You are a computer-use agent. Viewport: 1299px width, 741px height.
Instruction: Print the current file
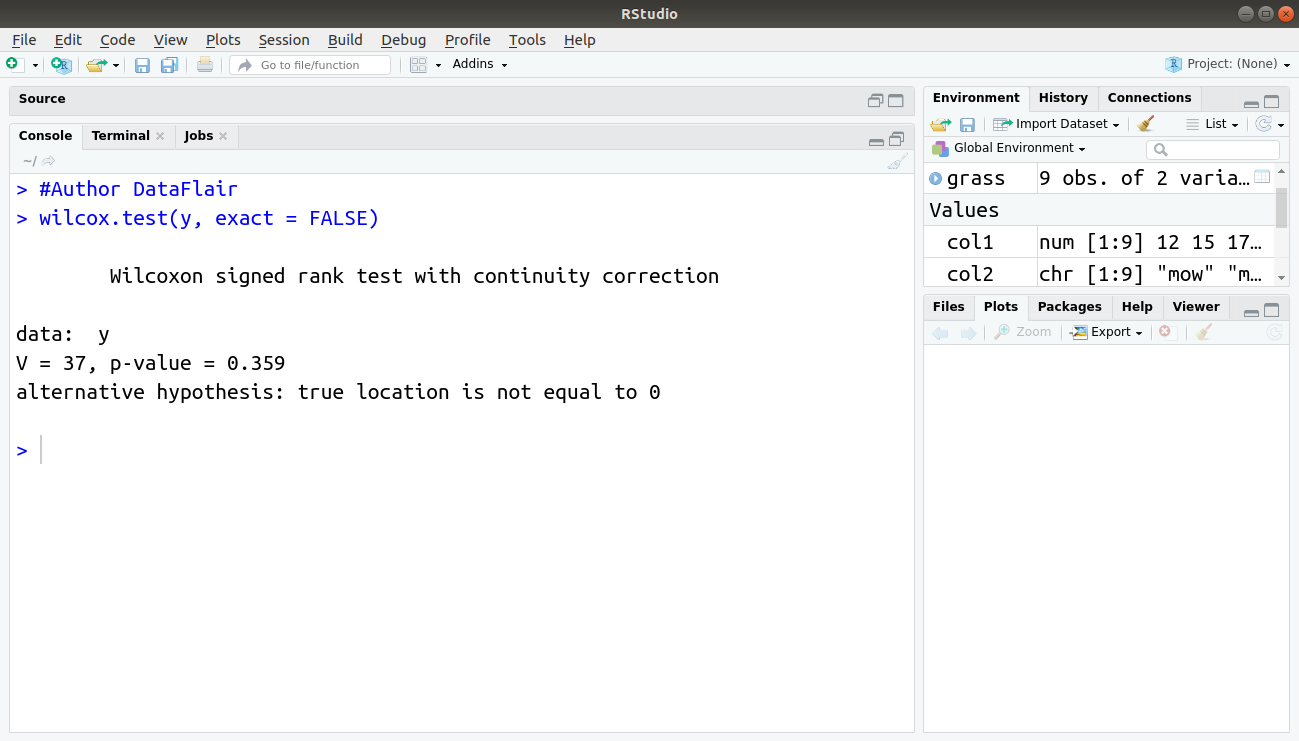pos(203,63)
